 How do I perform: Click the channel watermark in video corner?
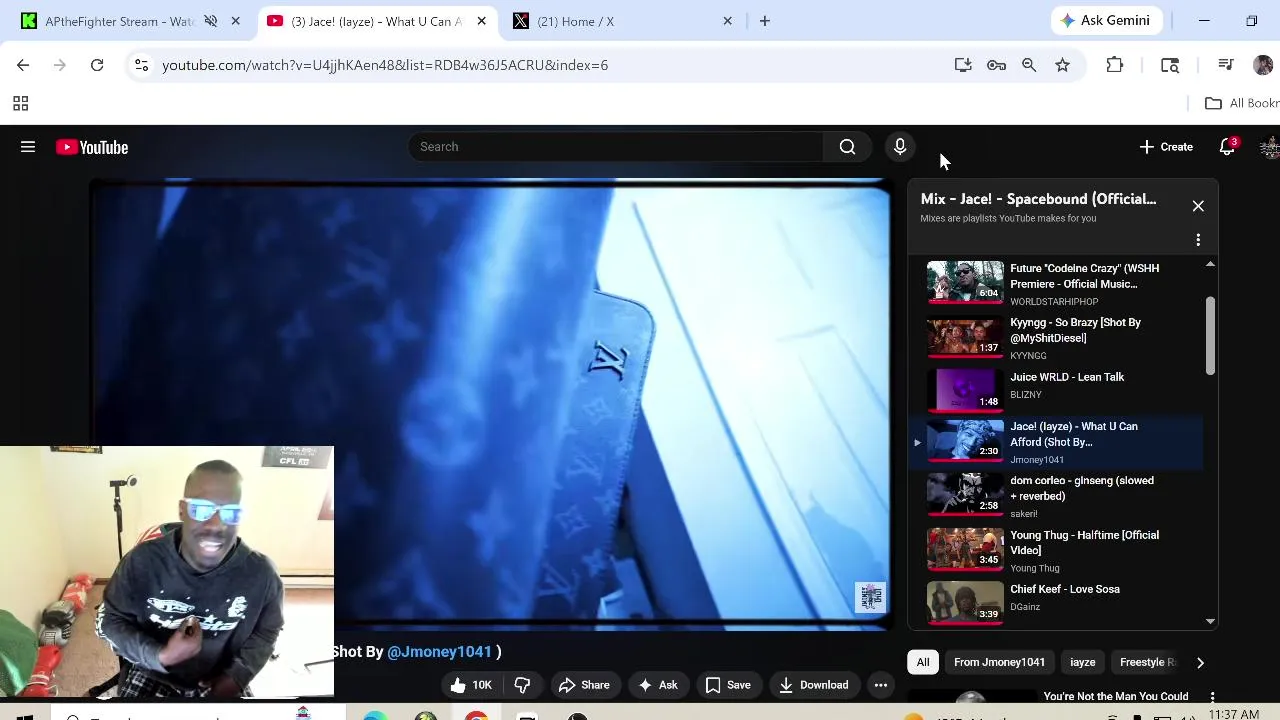click(x=870, y=597)
